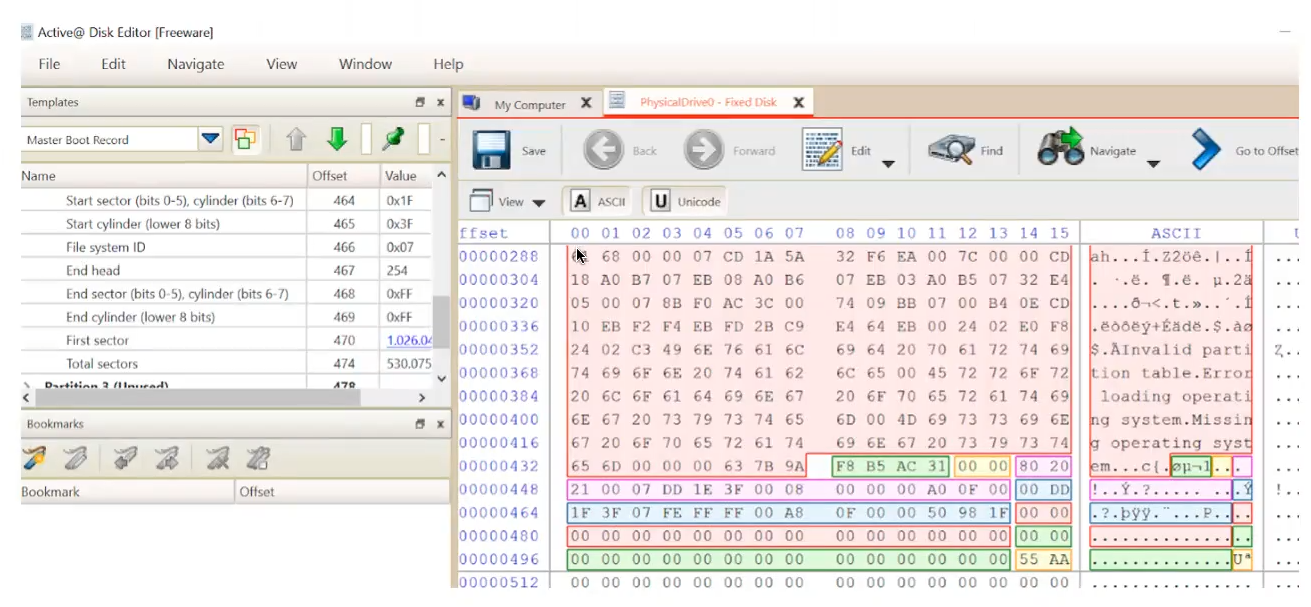The height and width of the screenshot is (607, 1311).
Task: Open the Master Boot Record template dropdown
Action: tap(210, 140)
